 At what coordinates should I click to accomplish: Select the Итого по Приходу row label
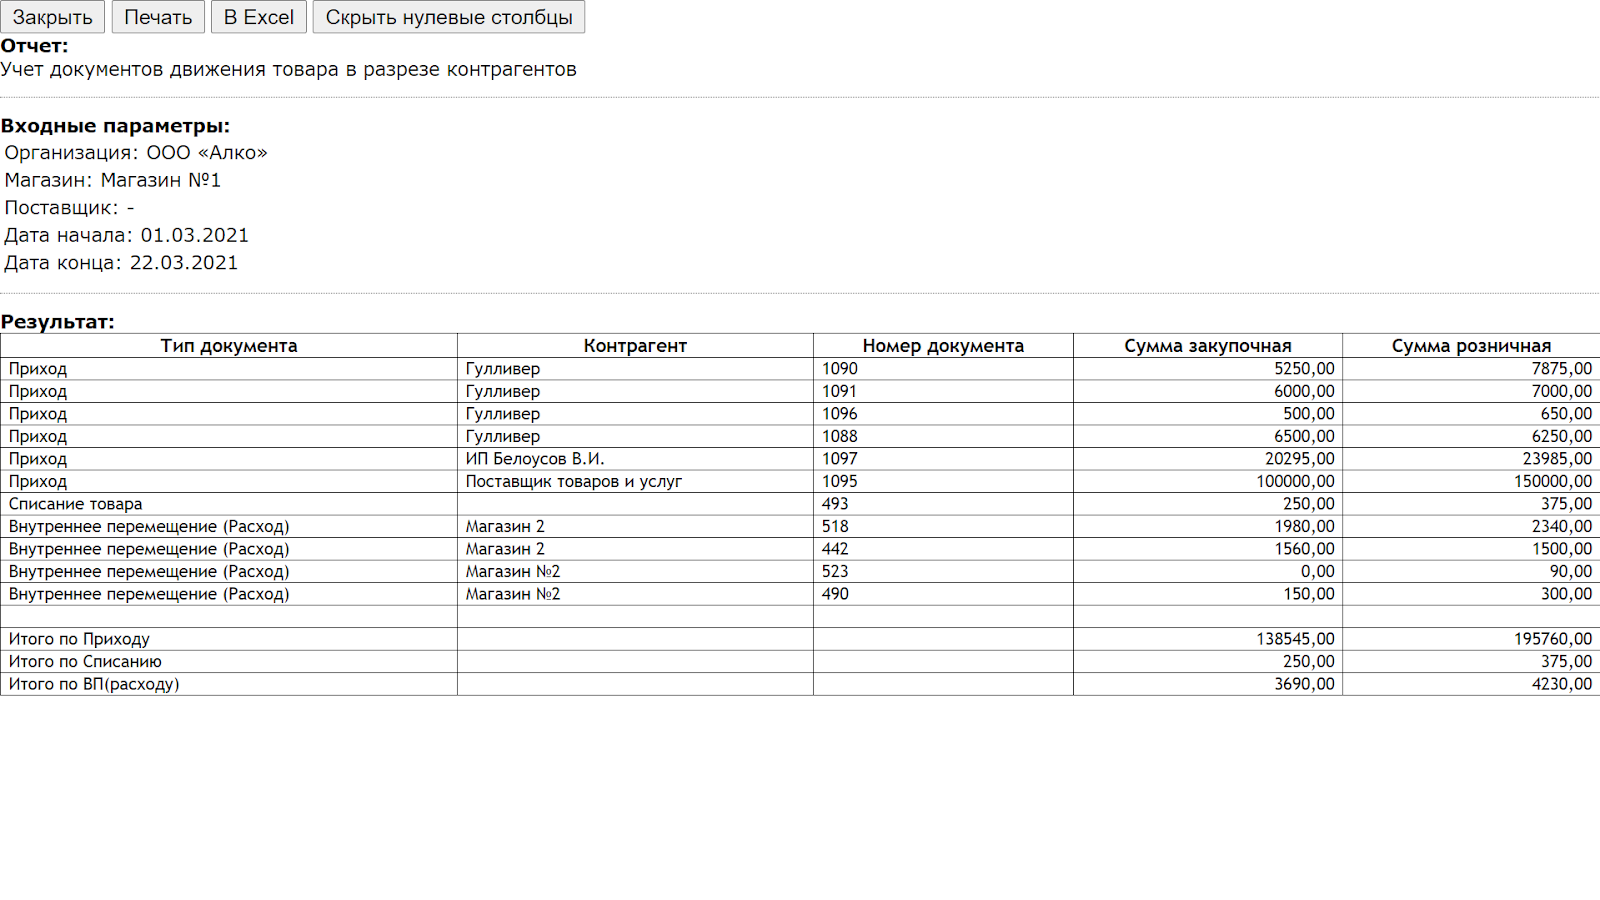[79, 639]
